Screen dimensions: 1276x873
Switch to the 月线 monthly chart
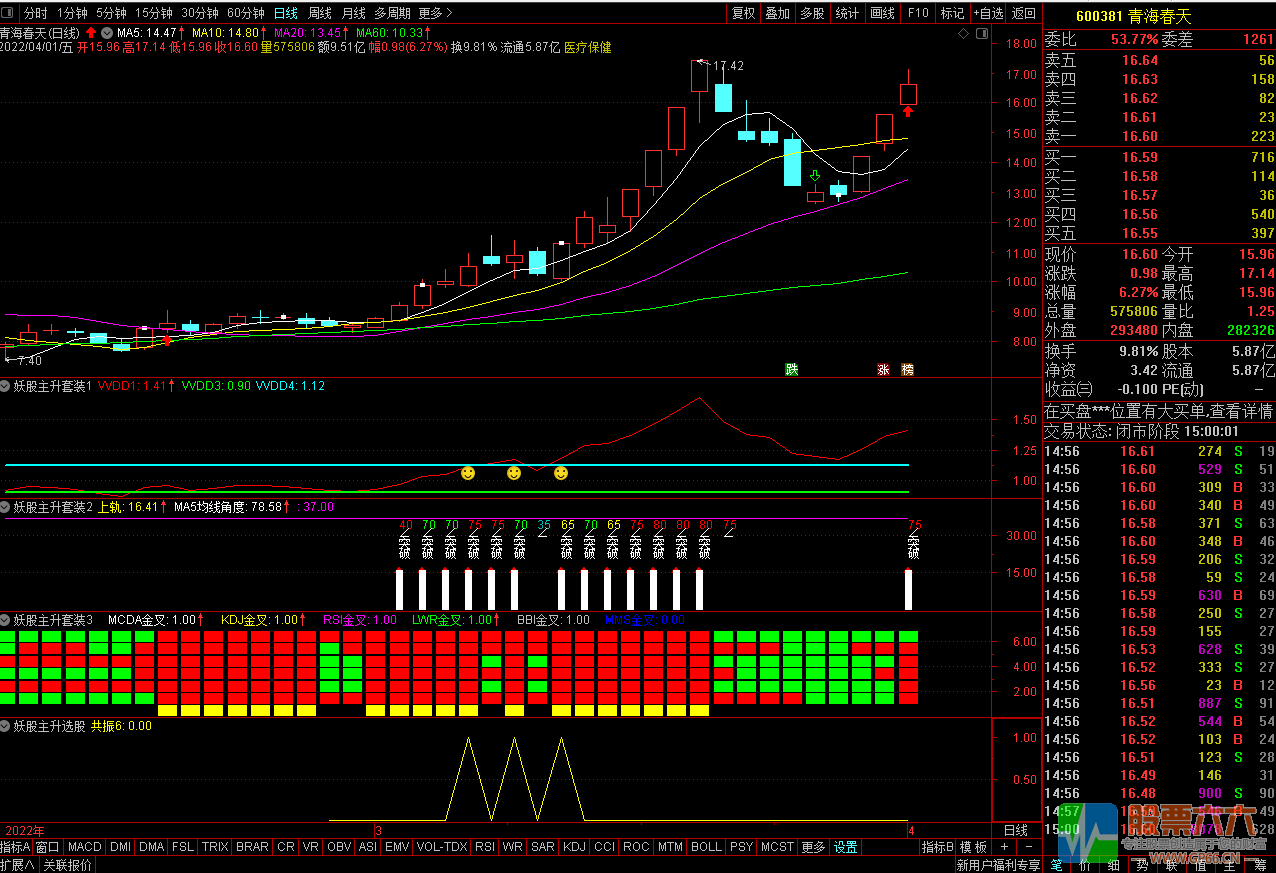click(x=353, y=13)
